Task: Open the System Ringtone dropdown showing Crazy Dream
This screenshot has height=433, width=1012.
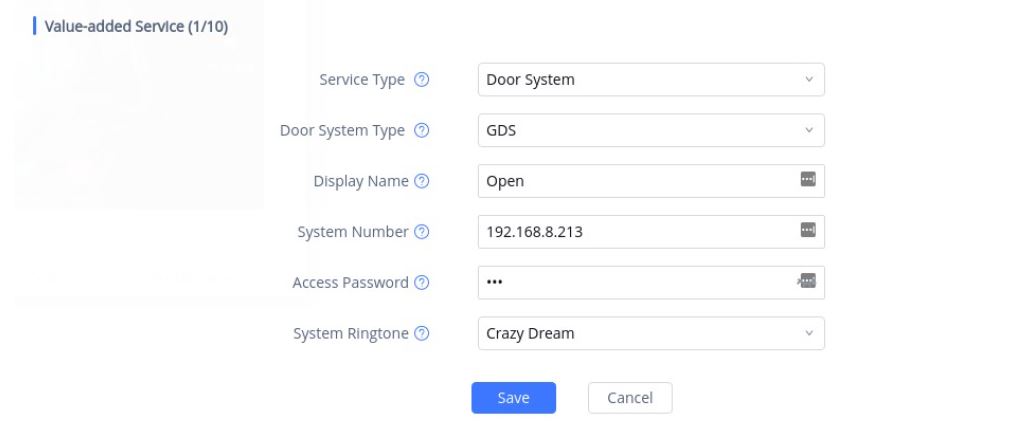Action: coord(650,334)
